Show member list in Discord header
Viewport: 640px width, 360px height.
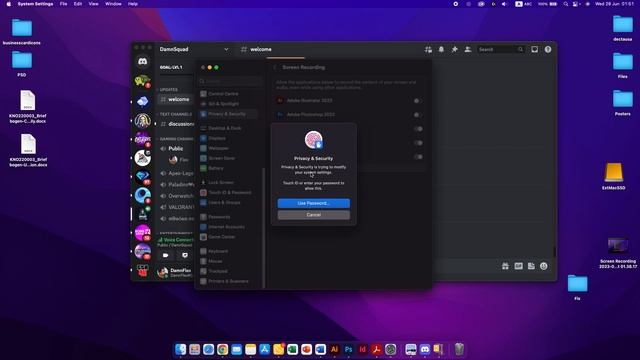468,49
